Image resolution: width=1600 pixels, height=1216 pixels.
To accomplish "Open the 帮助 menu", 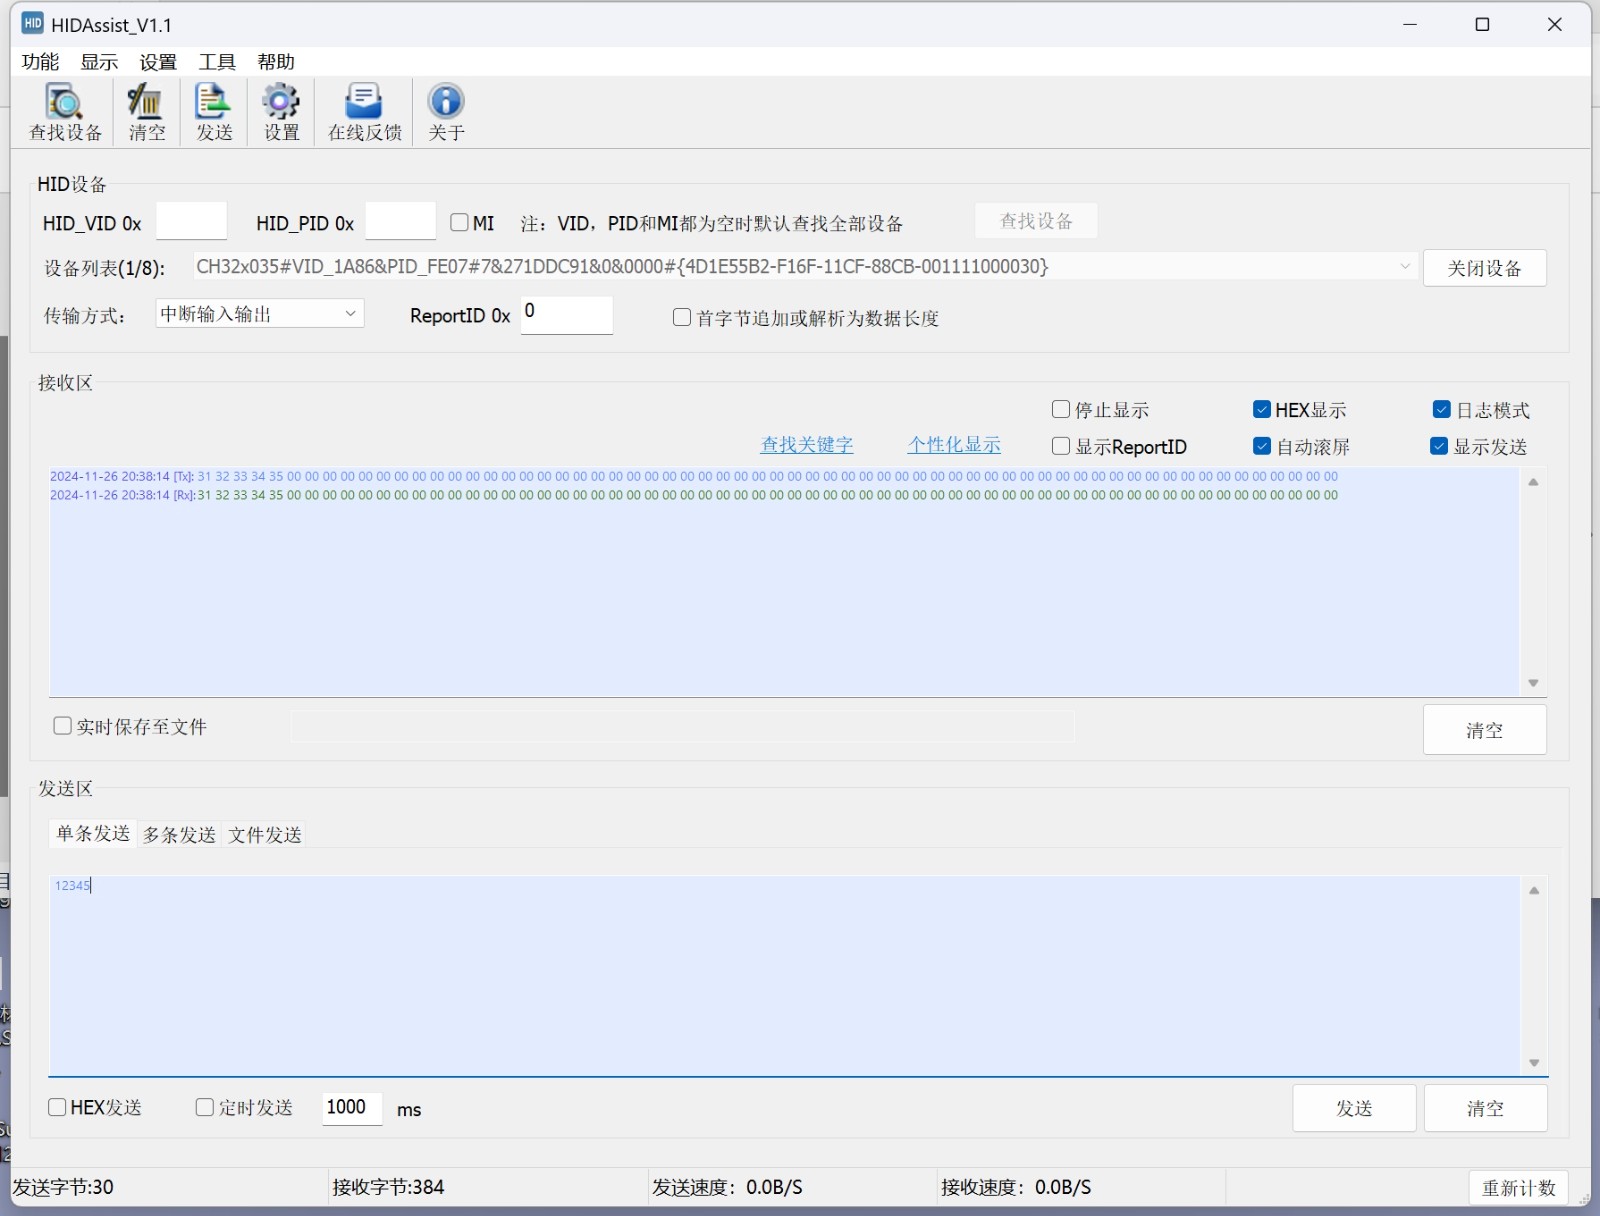I will [x=276, y=62].
